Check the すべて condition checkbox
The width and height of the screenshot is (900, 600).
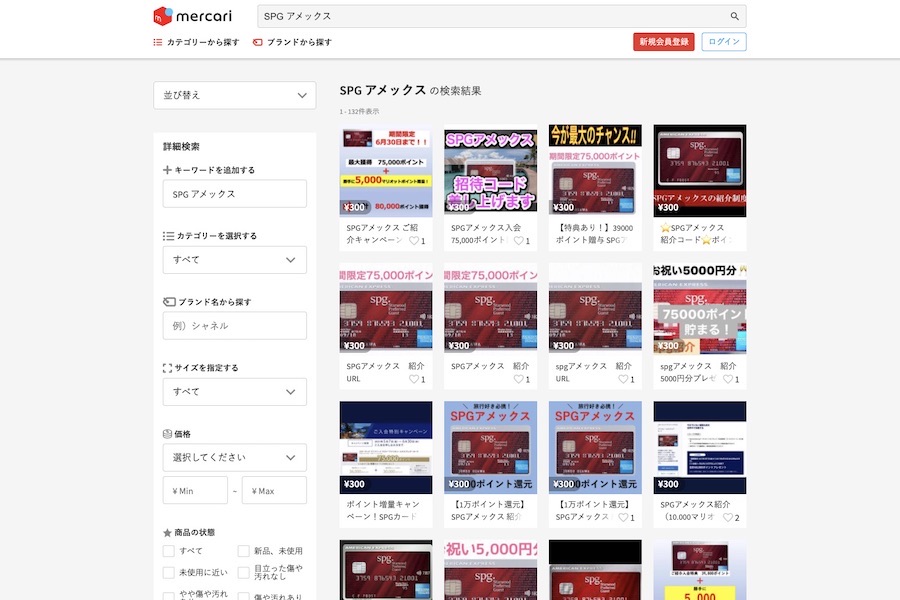(x=169, y=551)
